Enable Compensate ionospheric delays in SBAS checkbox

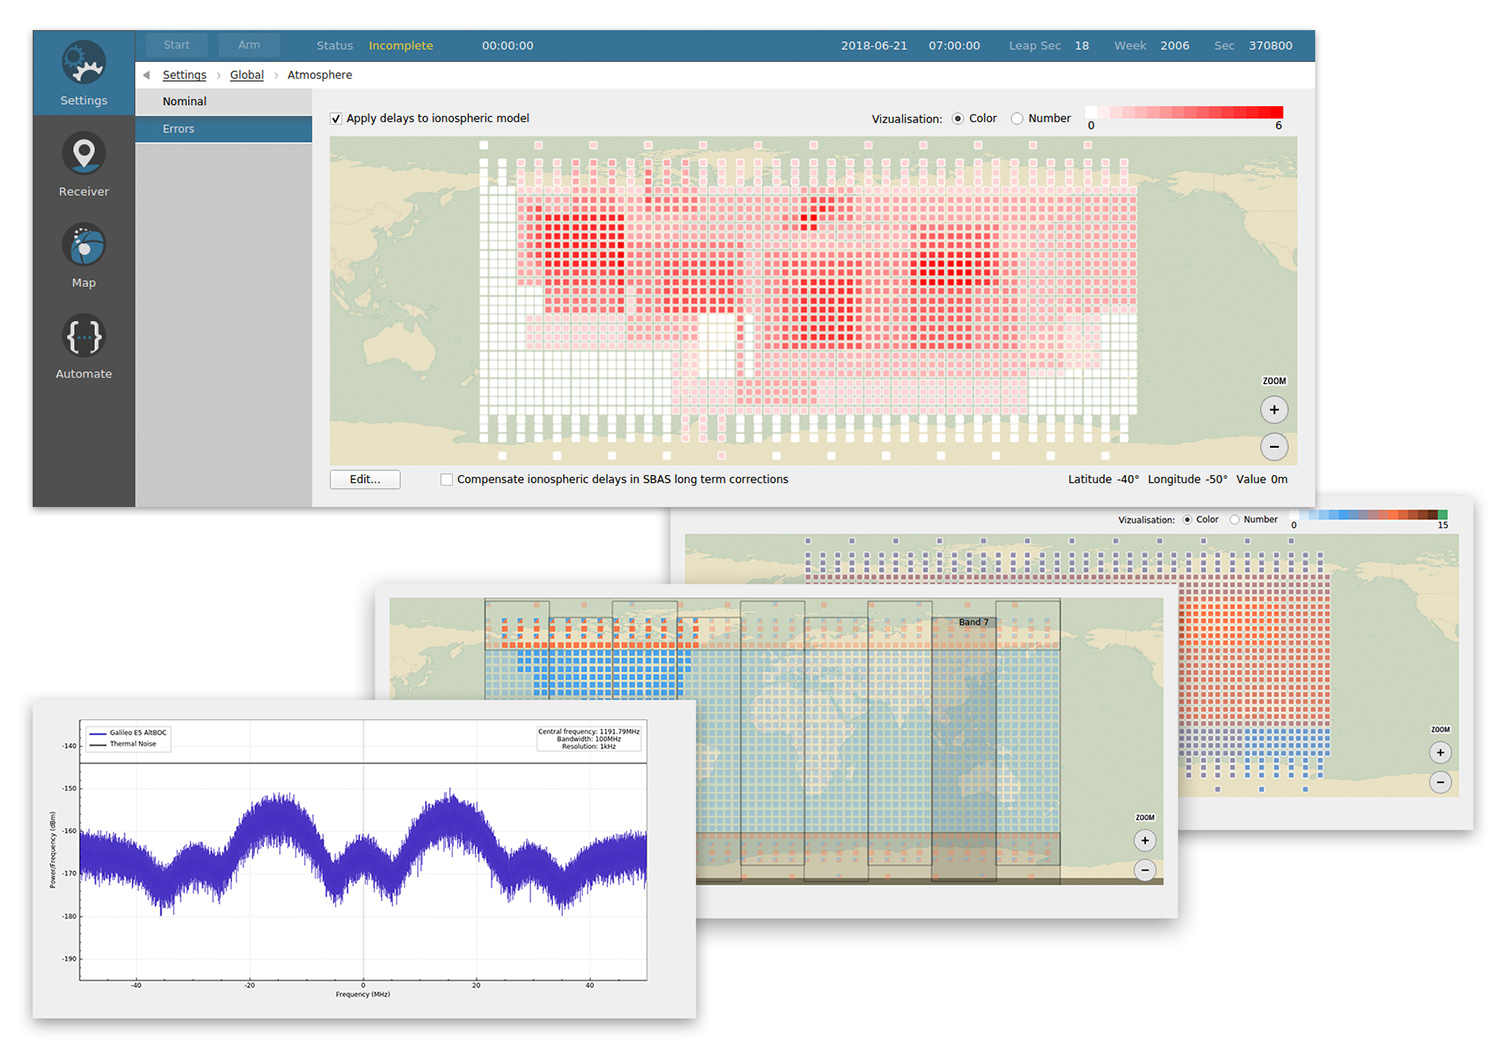447,480
